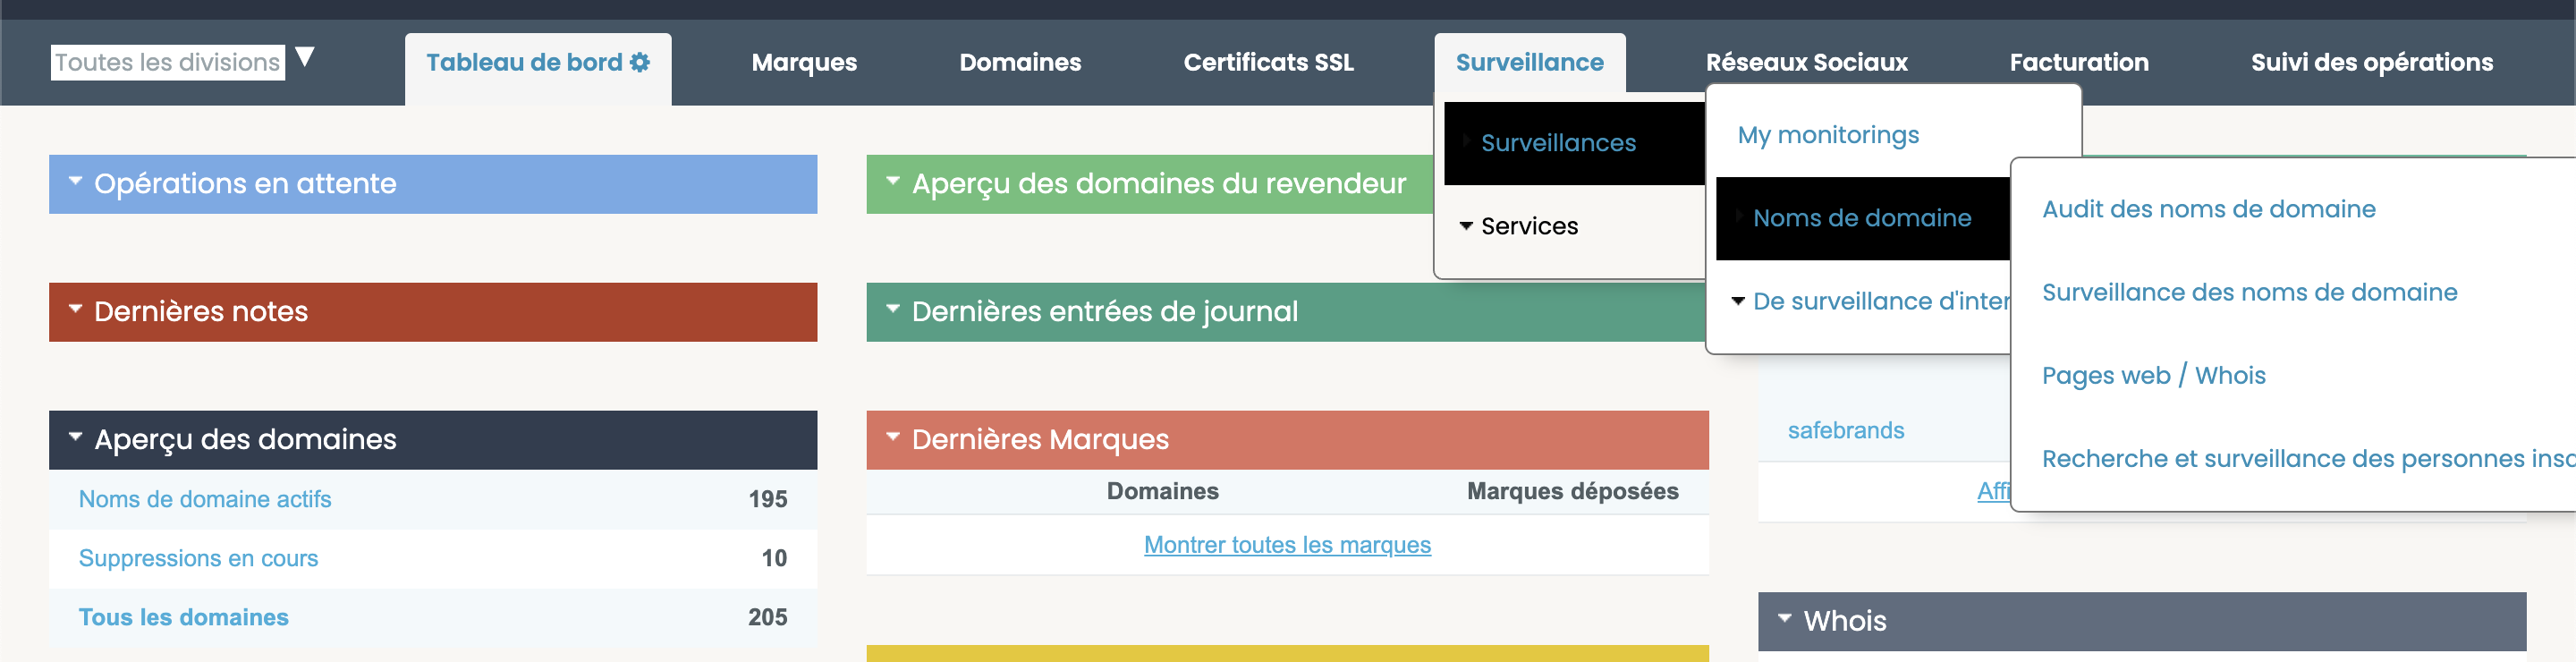
Task: Open the Facturation menu
Action: coord(2079,62)
